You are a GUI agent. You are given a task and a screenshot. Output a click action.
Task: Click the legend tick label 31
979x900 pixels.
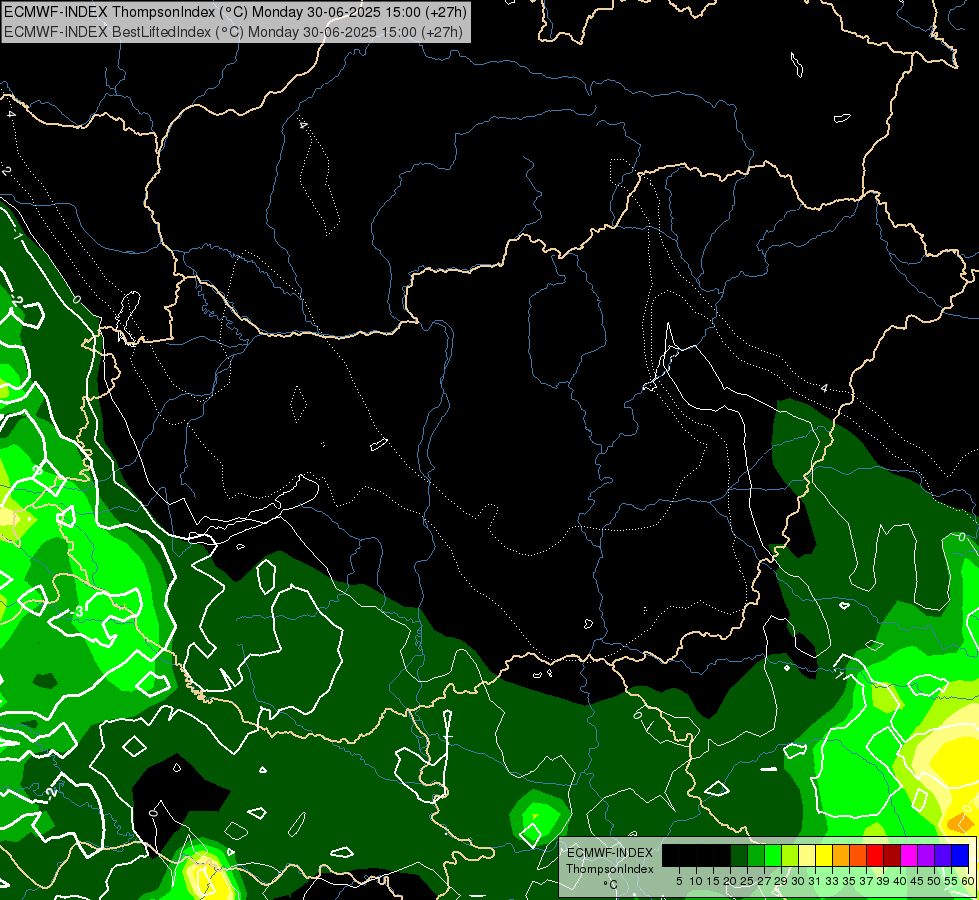815,881
